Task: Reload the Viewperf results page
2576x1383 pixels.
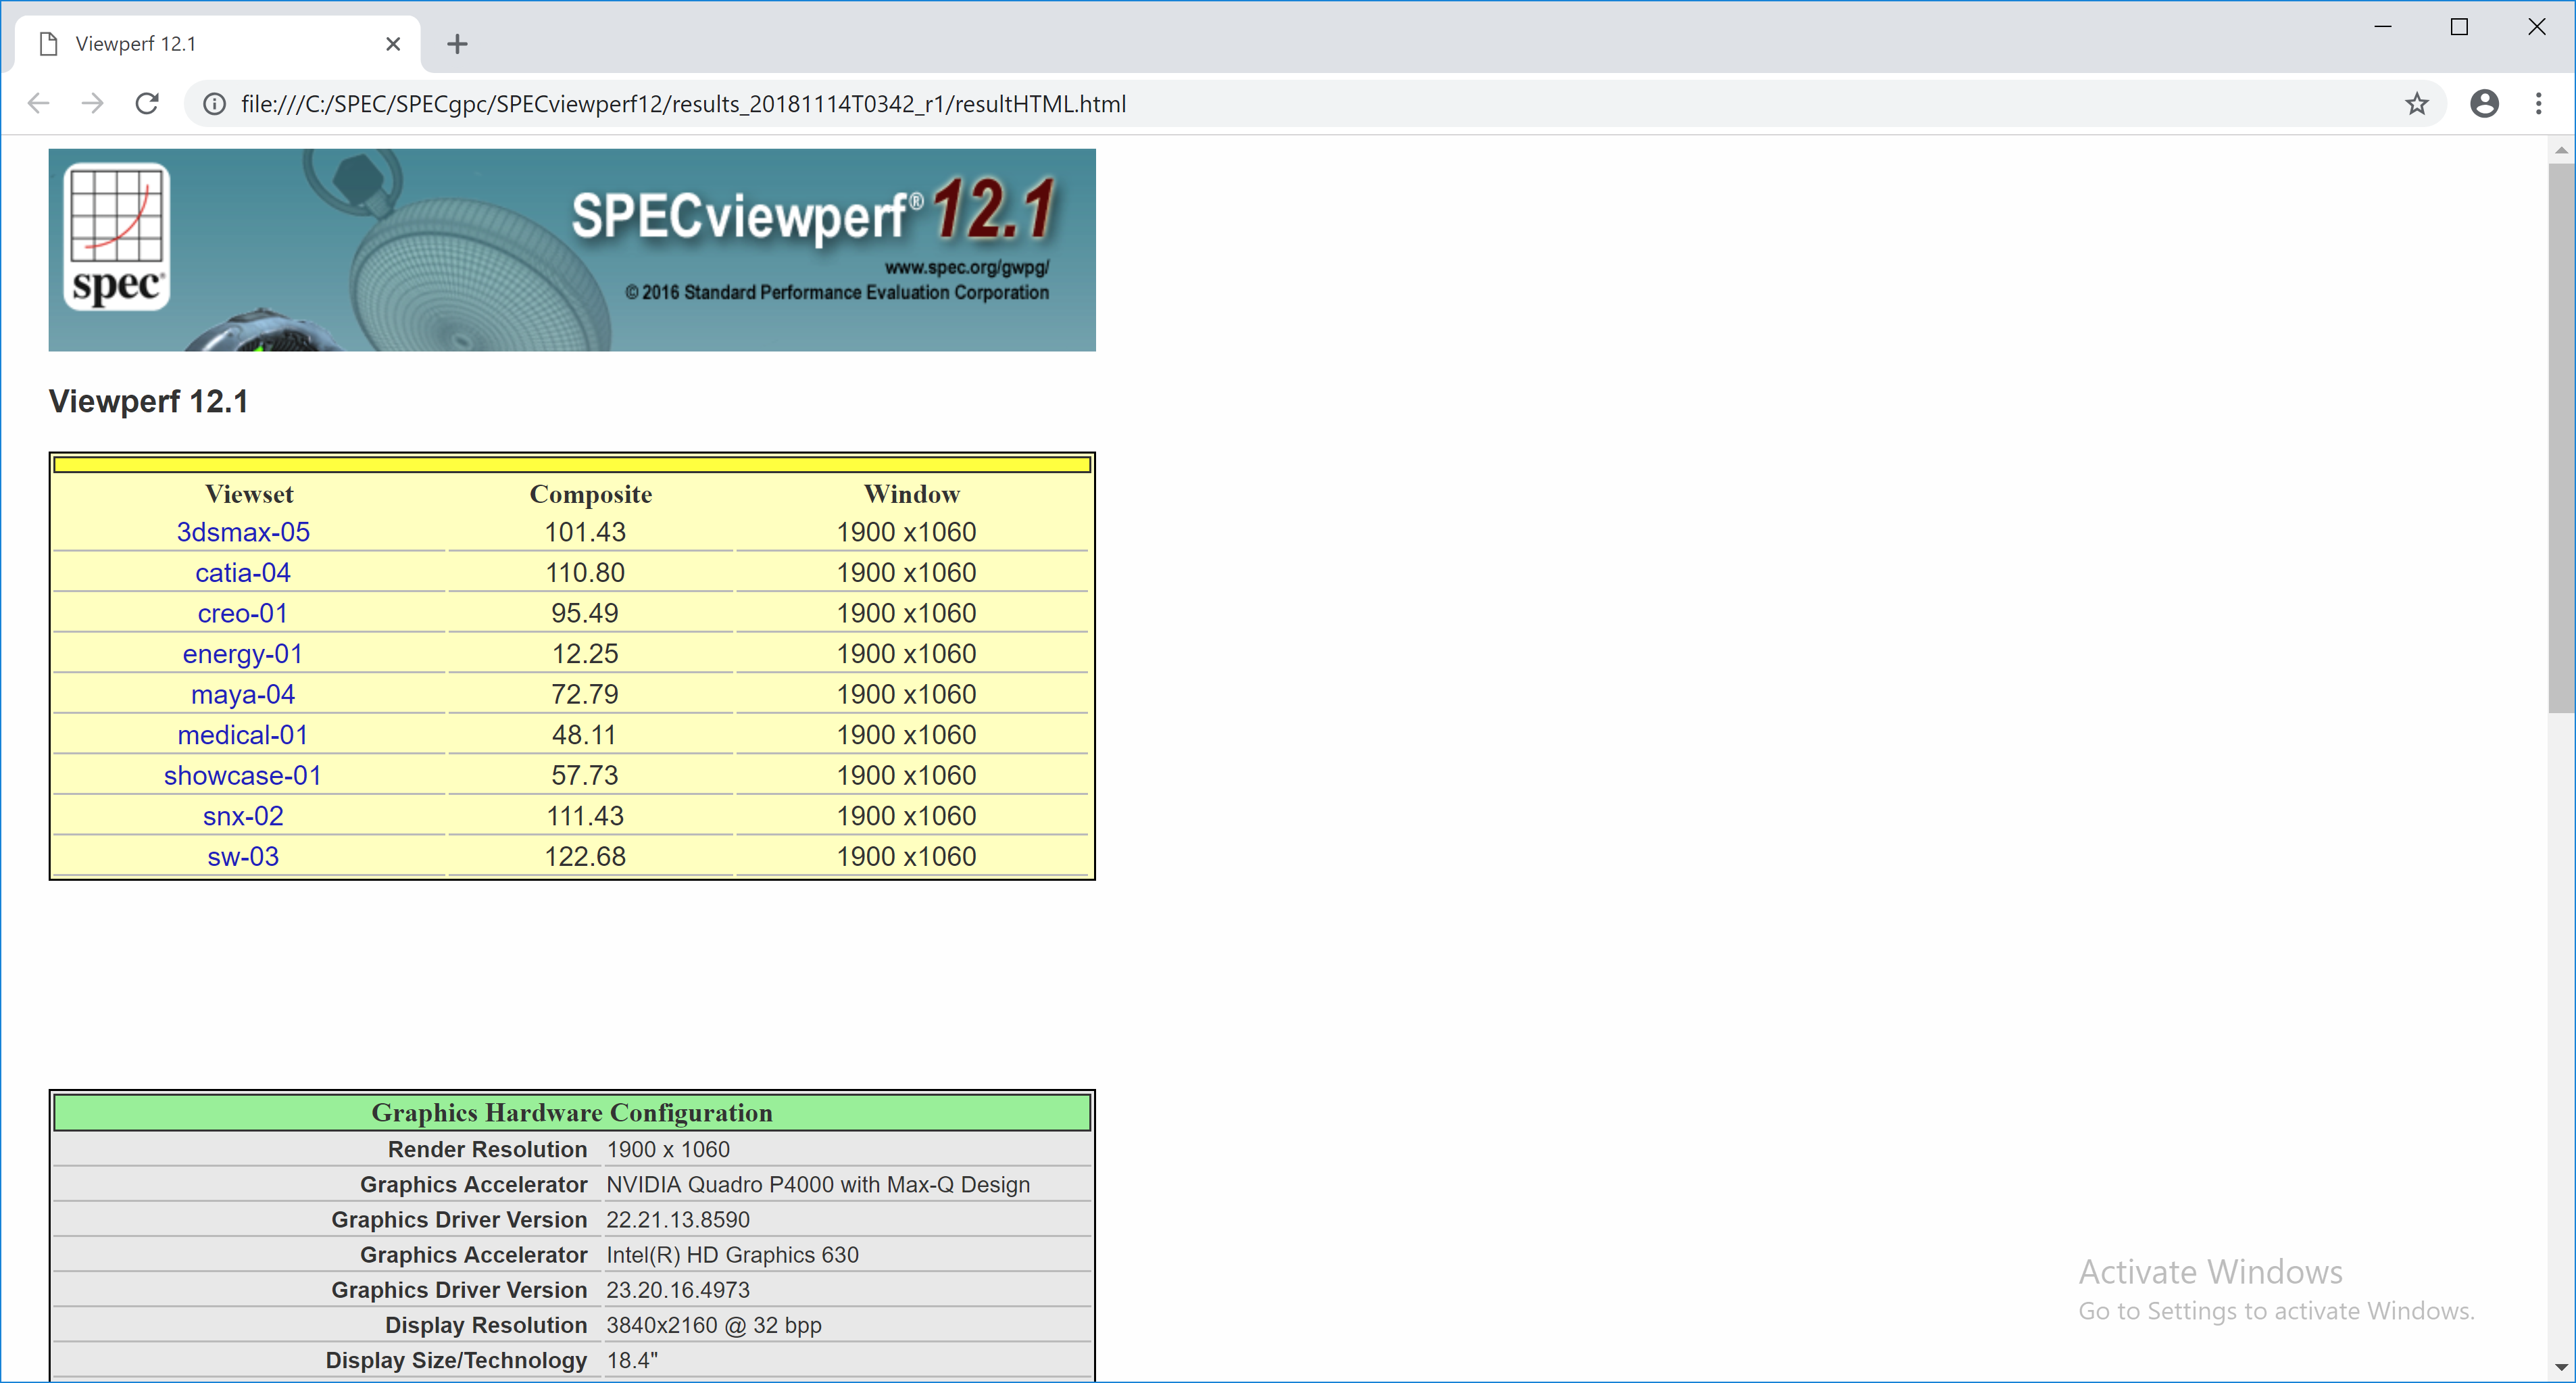Action: pos(147,103)
